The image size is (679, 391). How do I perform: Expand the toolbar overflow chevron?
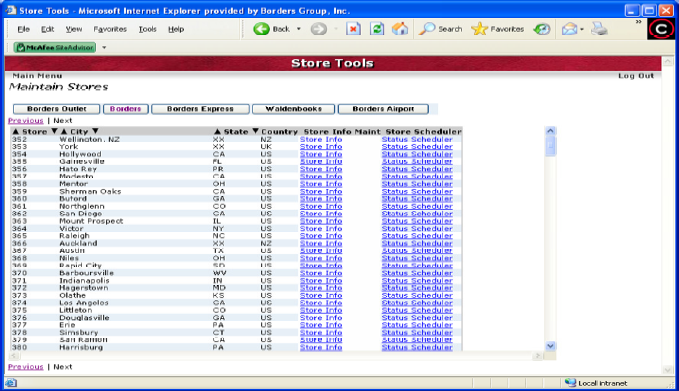[x=638, y=22]
